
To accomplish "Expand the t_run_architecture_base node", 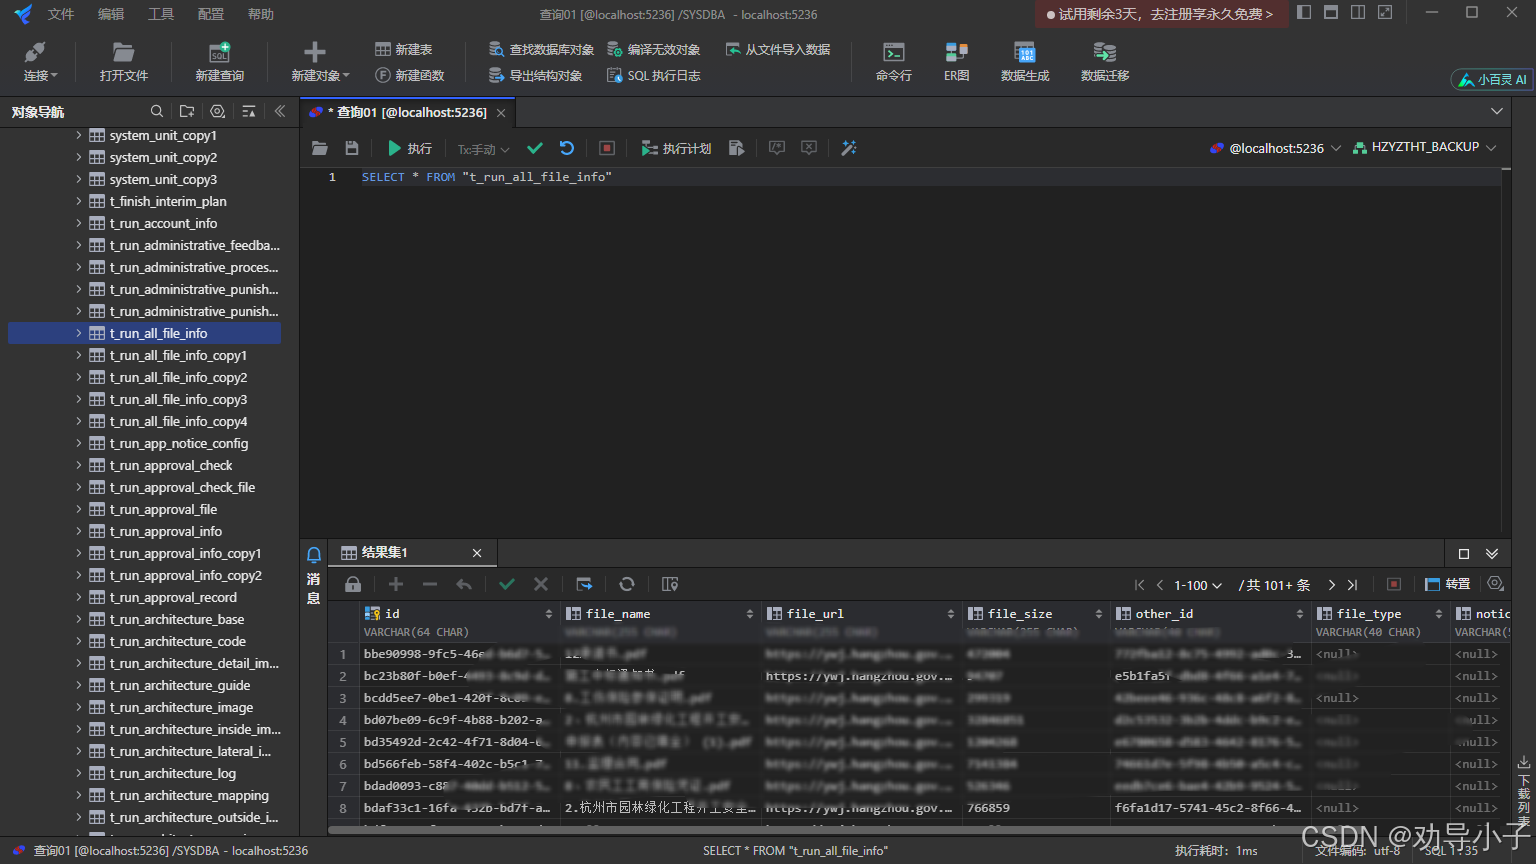I will pyautogui.click(x=79, y=619).
